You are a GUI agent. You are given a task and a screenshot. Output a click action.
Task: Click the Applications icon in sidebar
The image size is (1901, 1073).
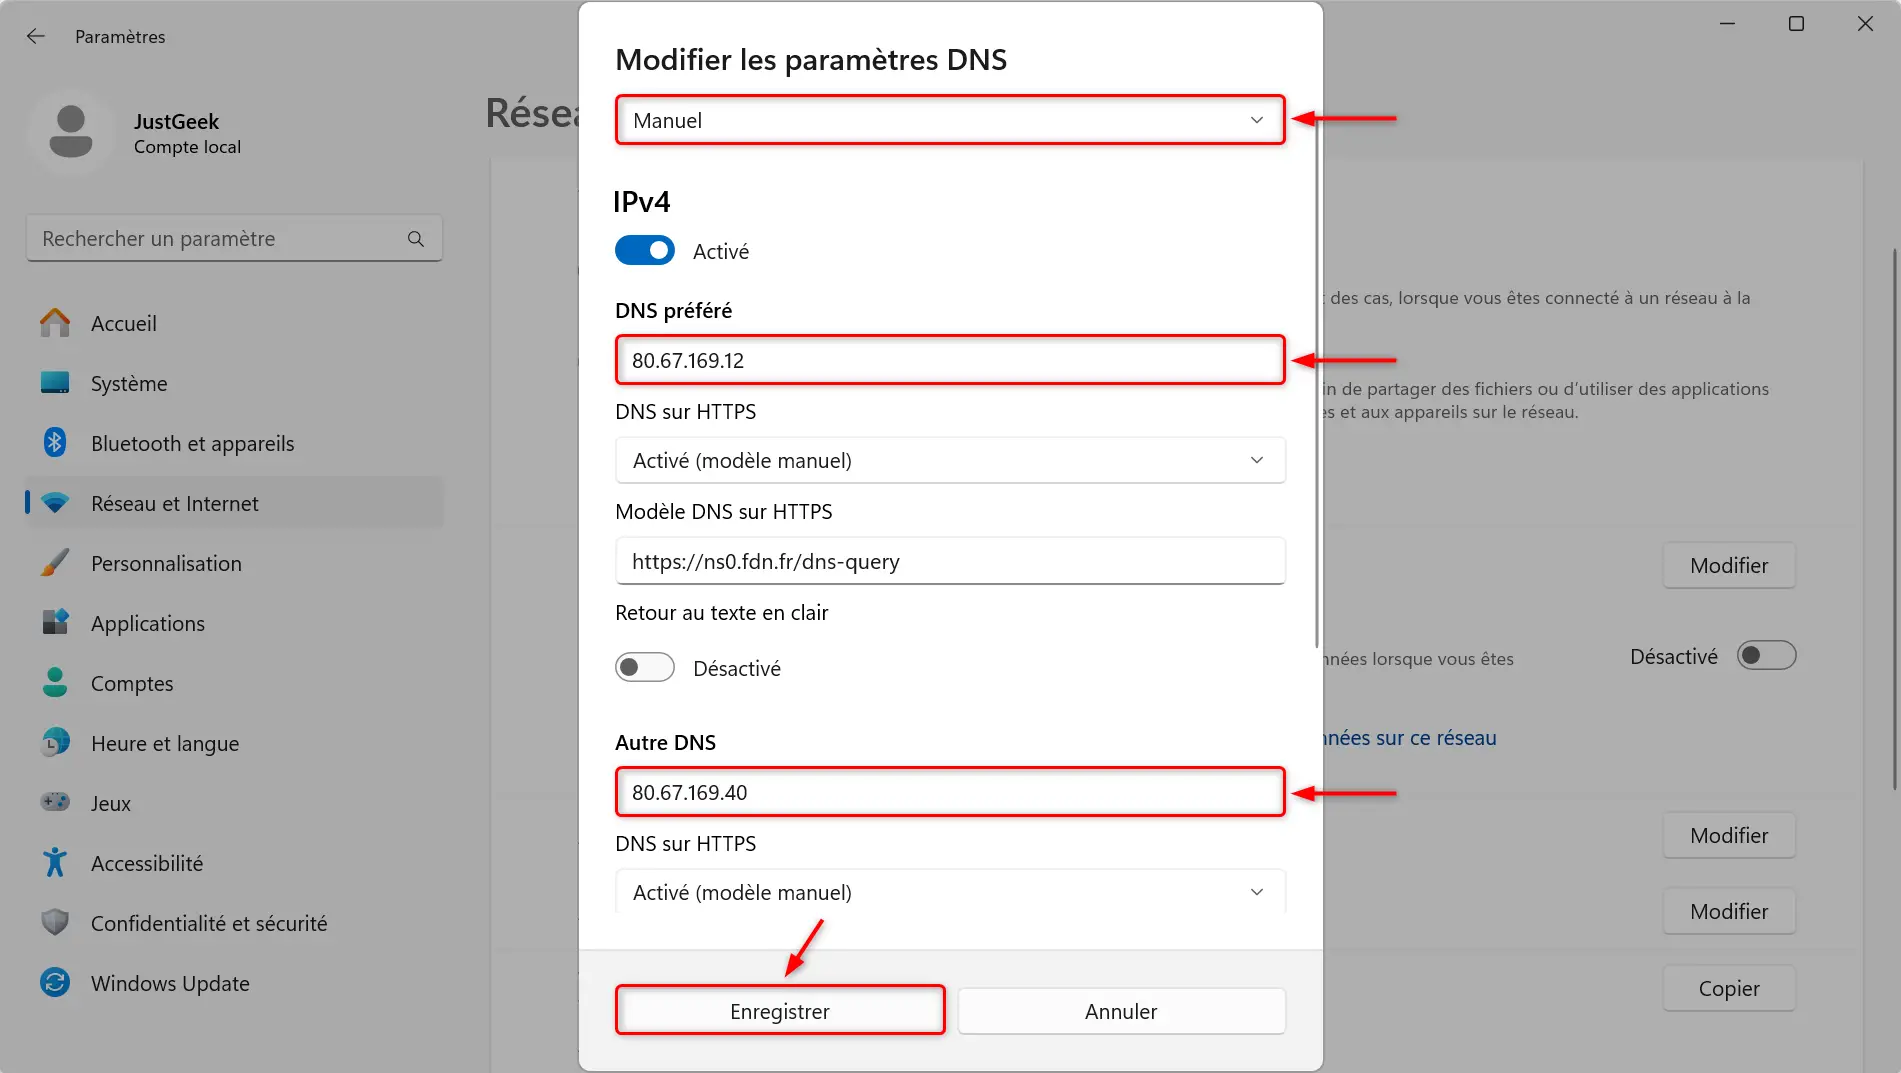(x=55, y=623)
